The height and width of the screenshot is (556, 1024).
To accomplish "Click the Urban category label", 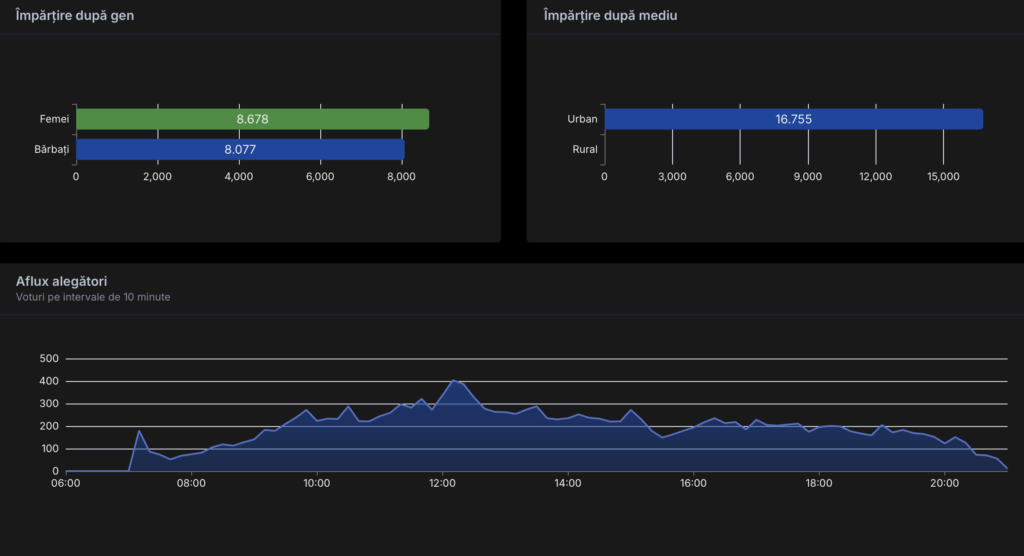I will tap(582, 119).
